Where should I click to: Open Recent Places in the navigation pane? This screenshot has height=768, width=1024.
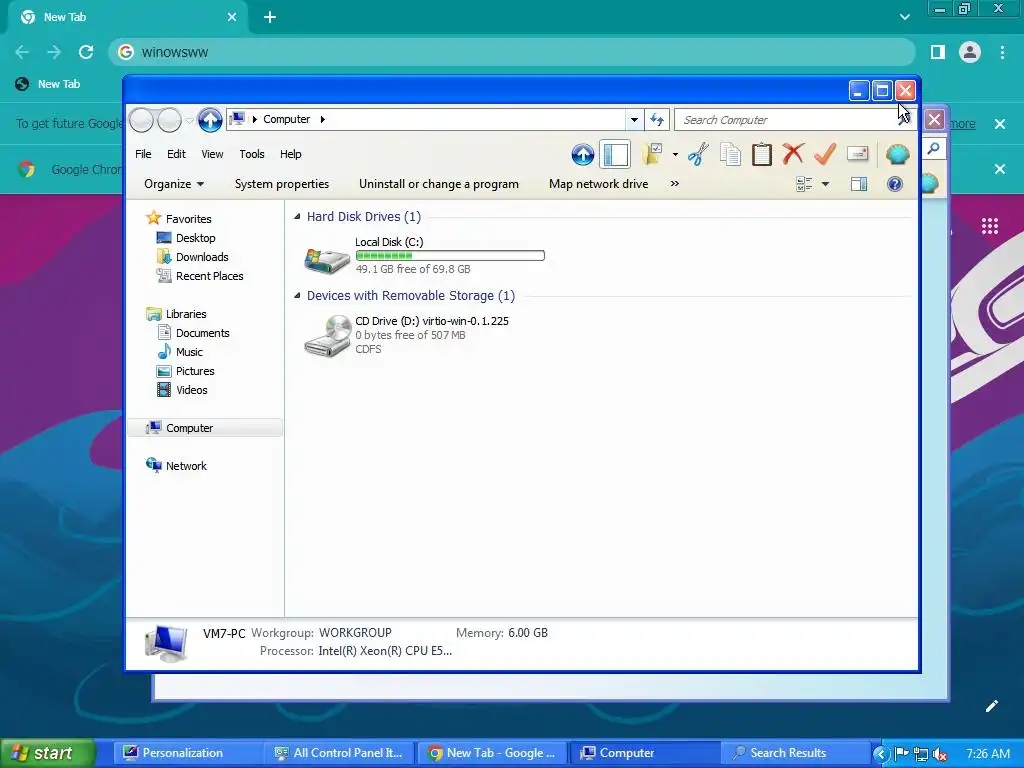(x=209, y=276)
